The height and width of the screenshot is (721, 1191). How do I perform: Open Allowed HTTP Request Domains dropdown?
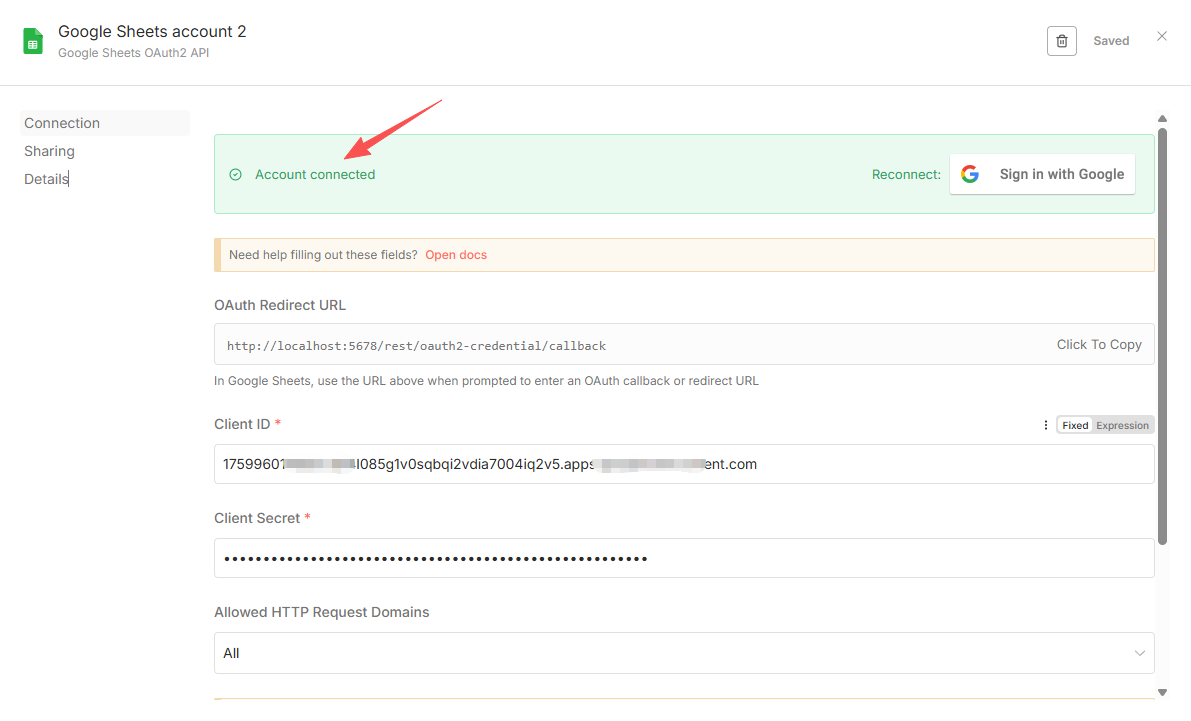pyautogui.click(x=683, y=653)
